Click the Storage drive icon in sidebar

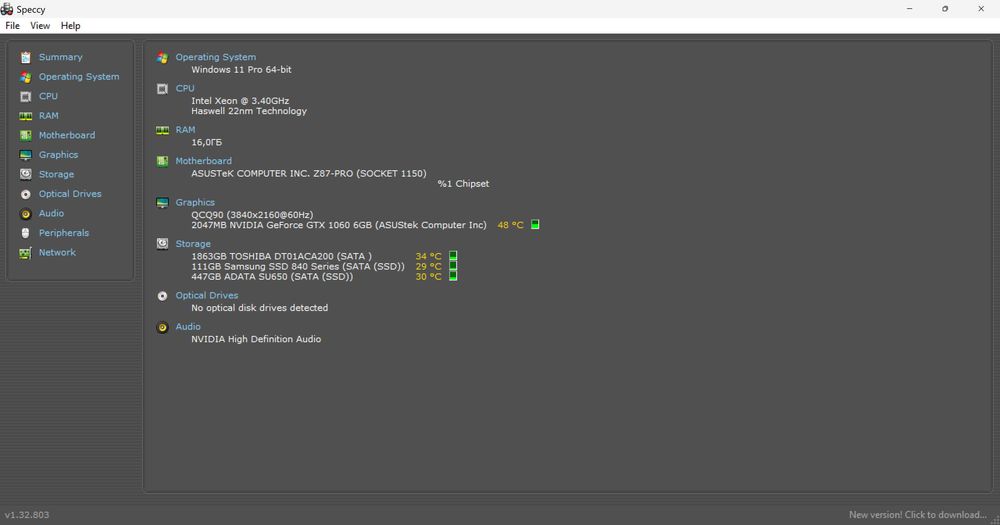(26, 174)
